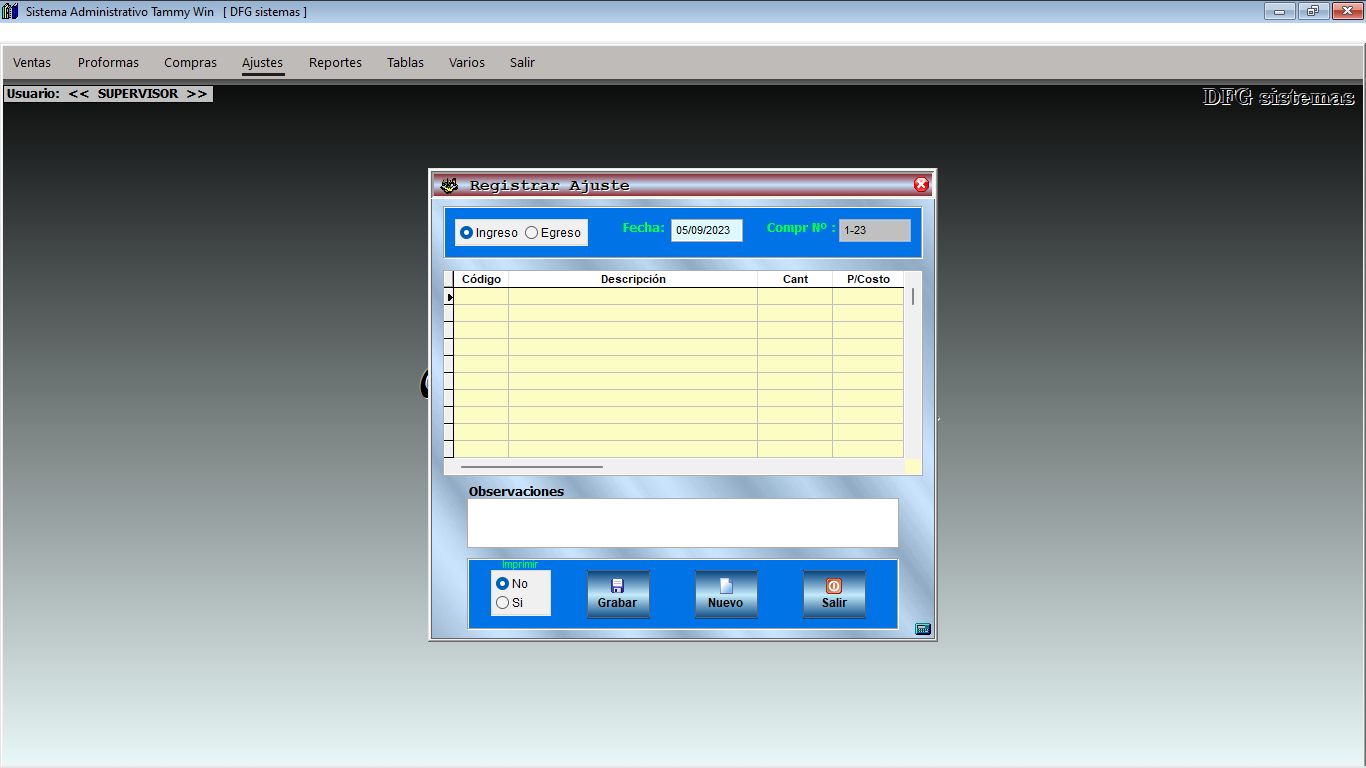
Task: Click the Nuevo button
Action: click(x=726, y=594)
